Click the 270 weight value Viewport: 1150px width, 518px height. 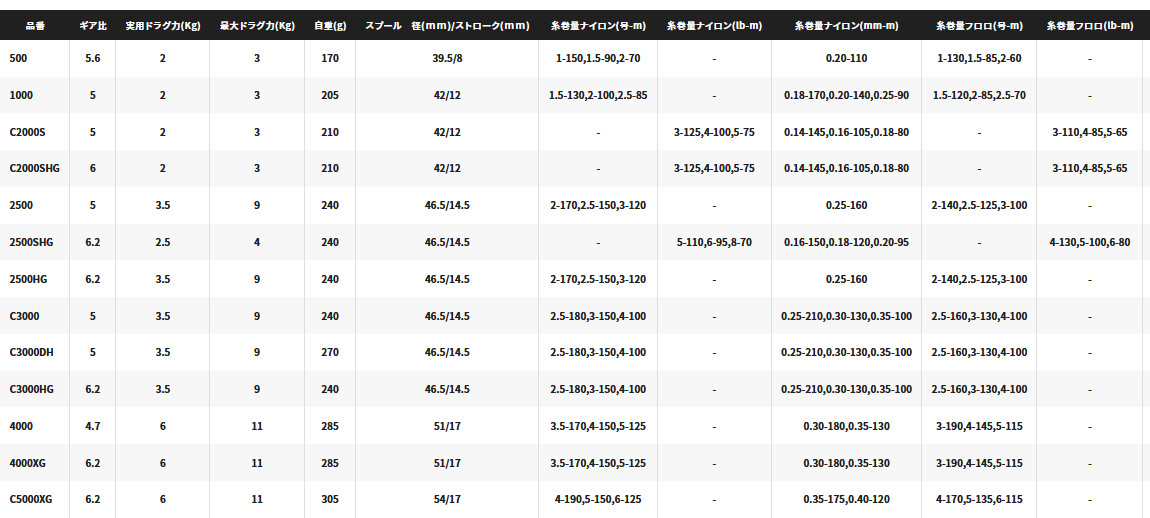[x=330, y=352]
